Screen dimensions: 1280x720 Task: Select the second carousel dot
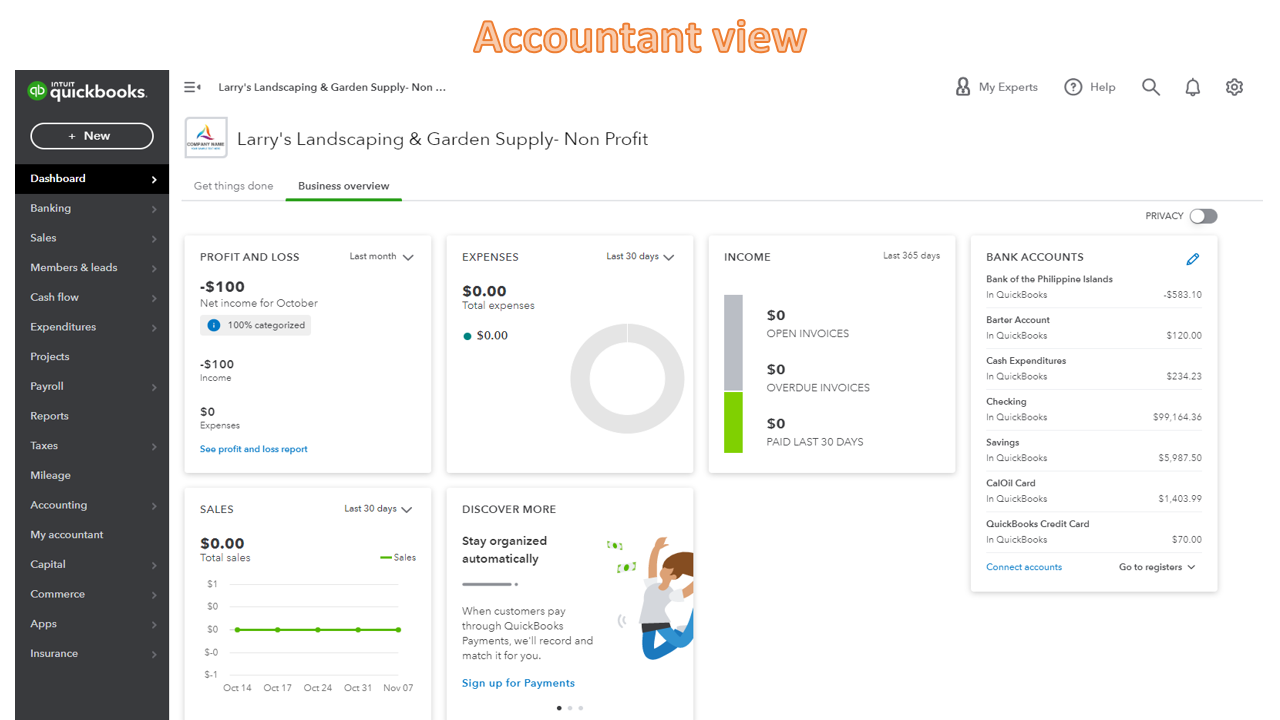(x=570, y=707)
